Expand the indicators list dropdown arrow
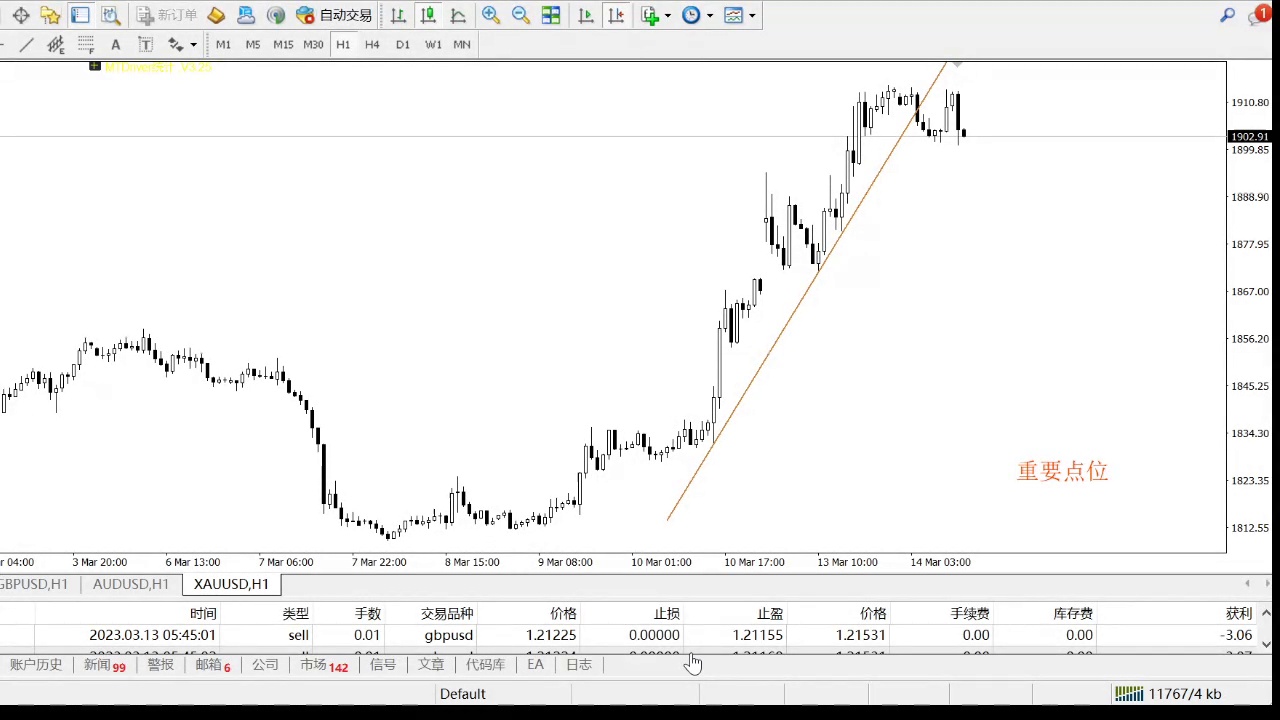Image resolution: width=1280 pixels, height=720 pixels. tap(668, 15)
